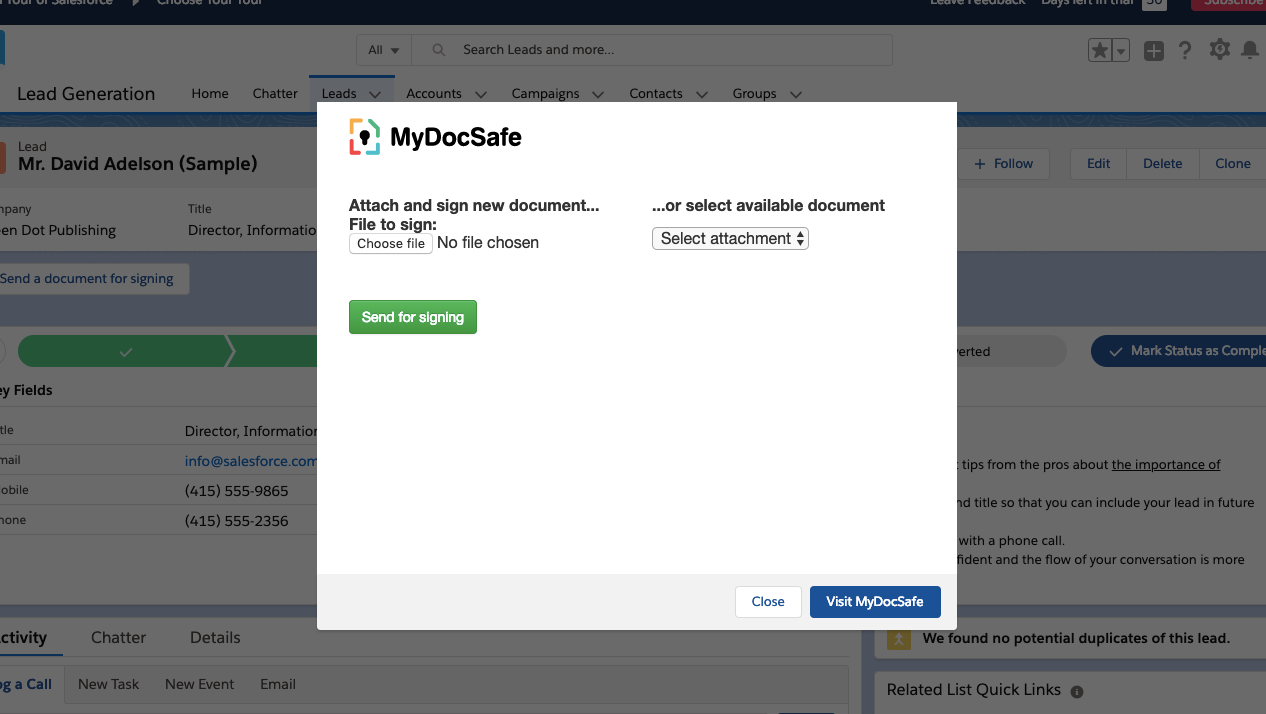The height and width of the screenshot is (714, 1266).
Task: Click the checkmark on the first path stage
Action: coord(125,351)
